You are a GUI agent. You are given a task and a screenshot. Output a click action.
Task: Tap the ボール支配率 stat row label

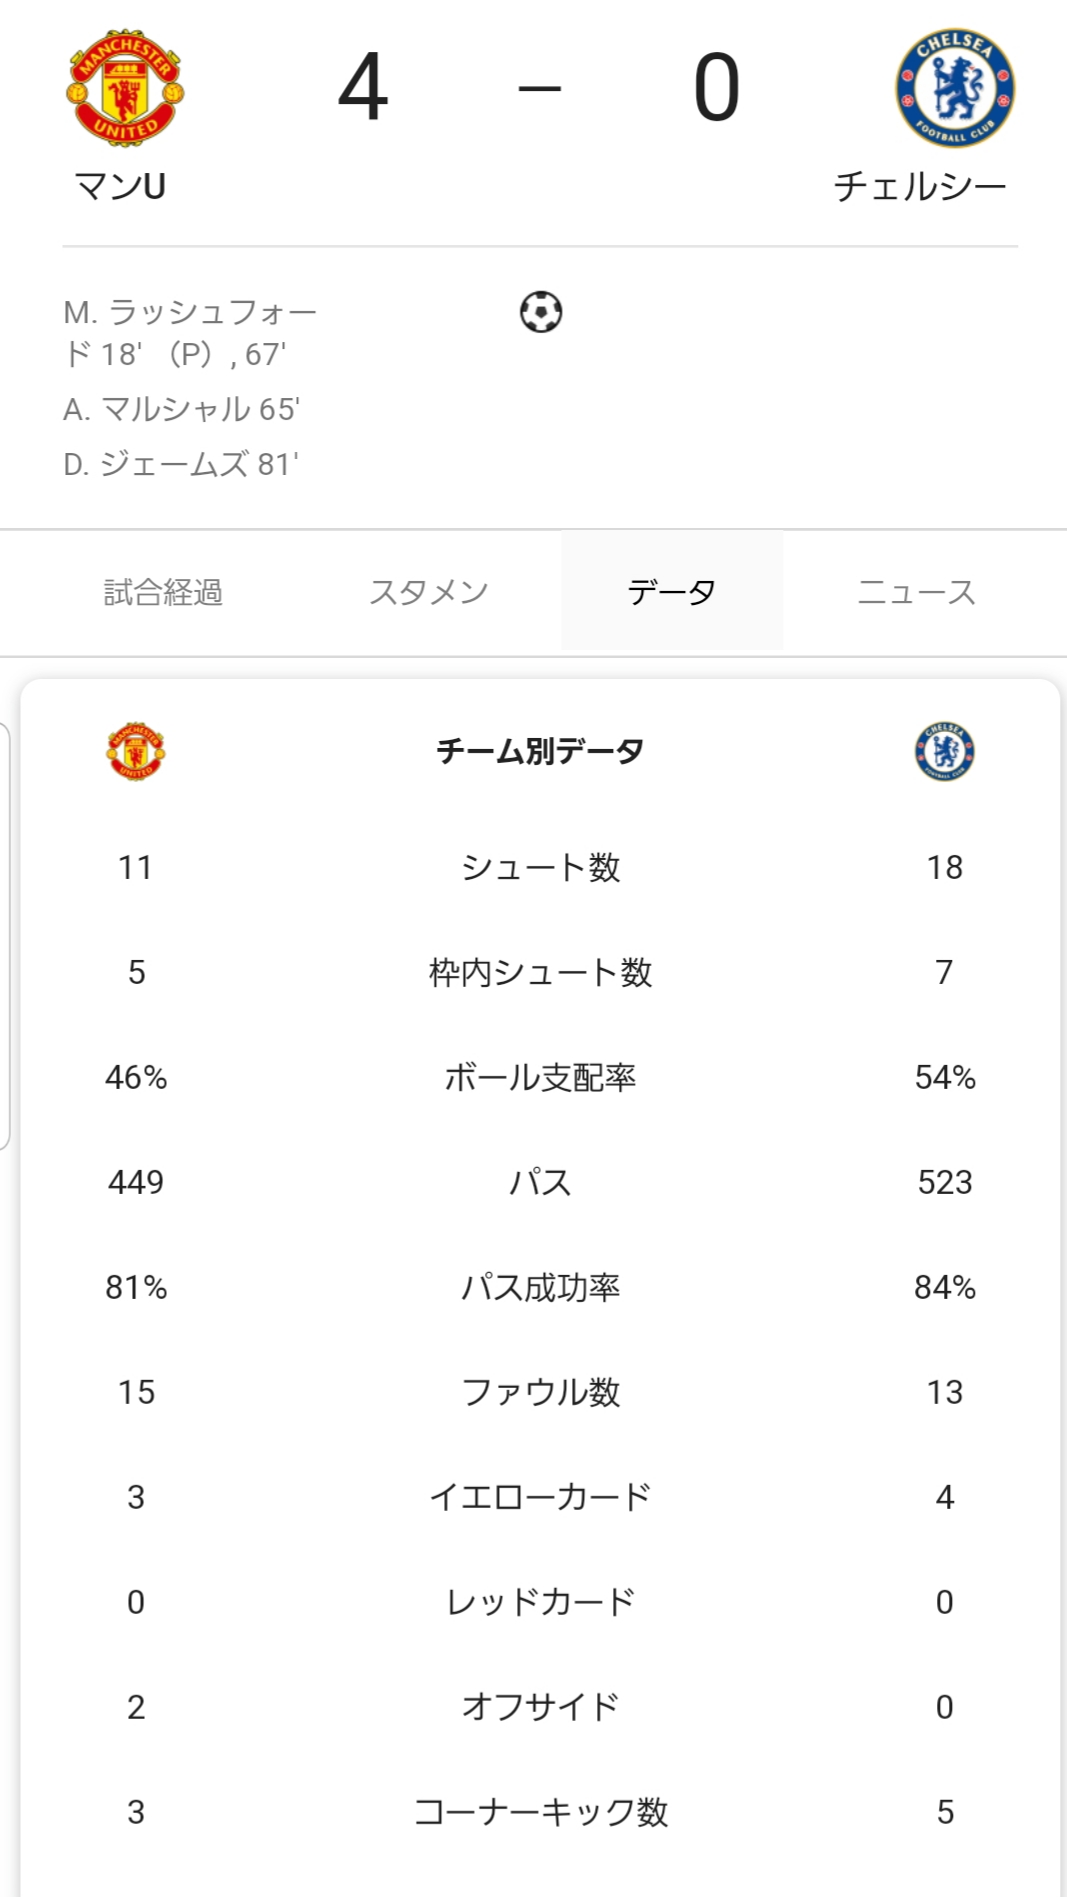tap(540, 1077)
